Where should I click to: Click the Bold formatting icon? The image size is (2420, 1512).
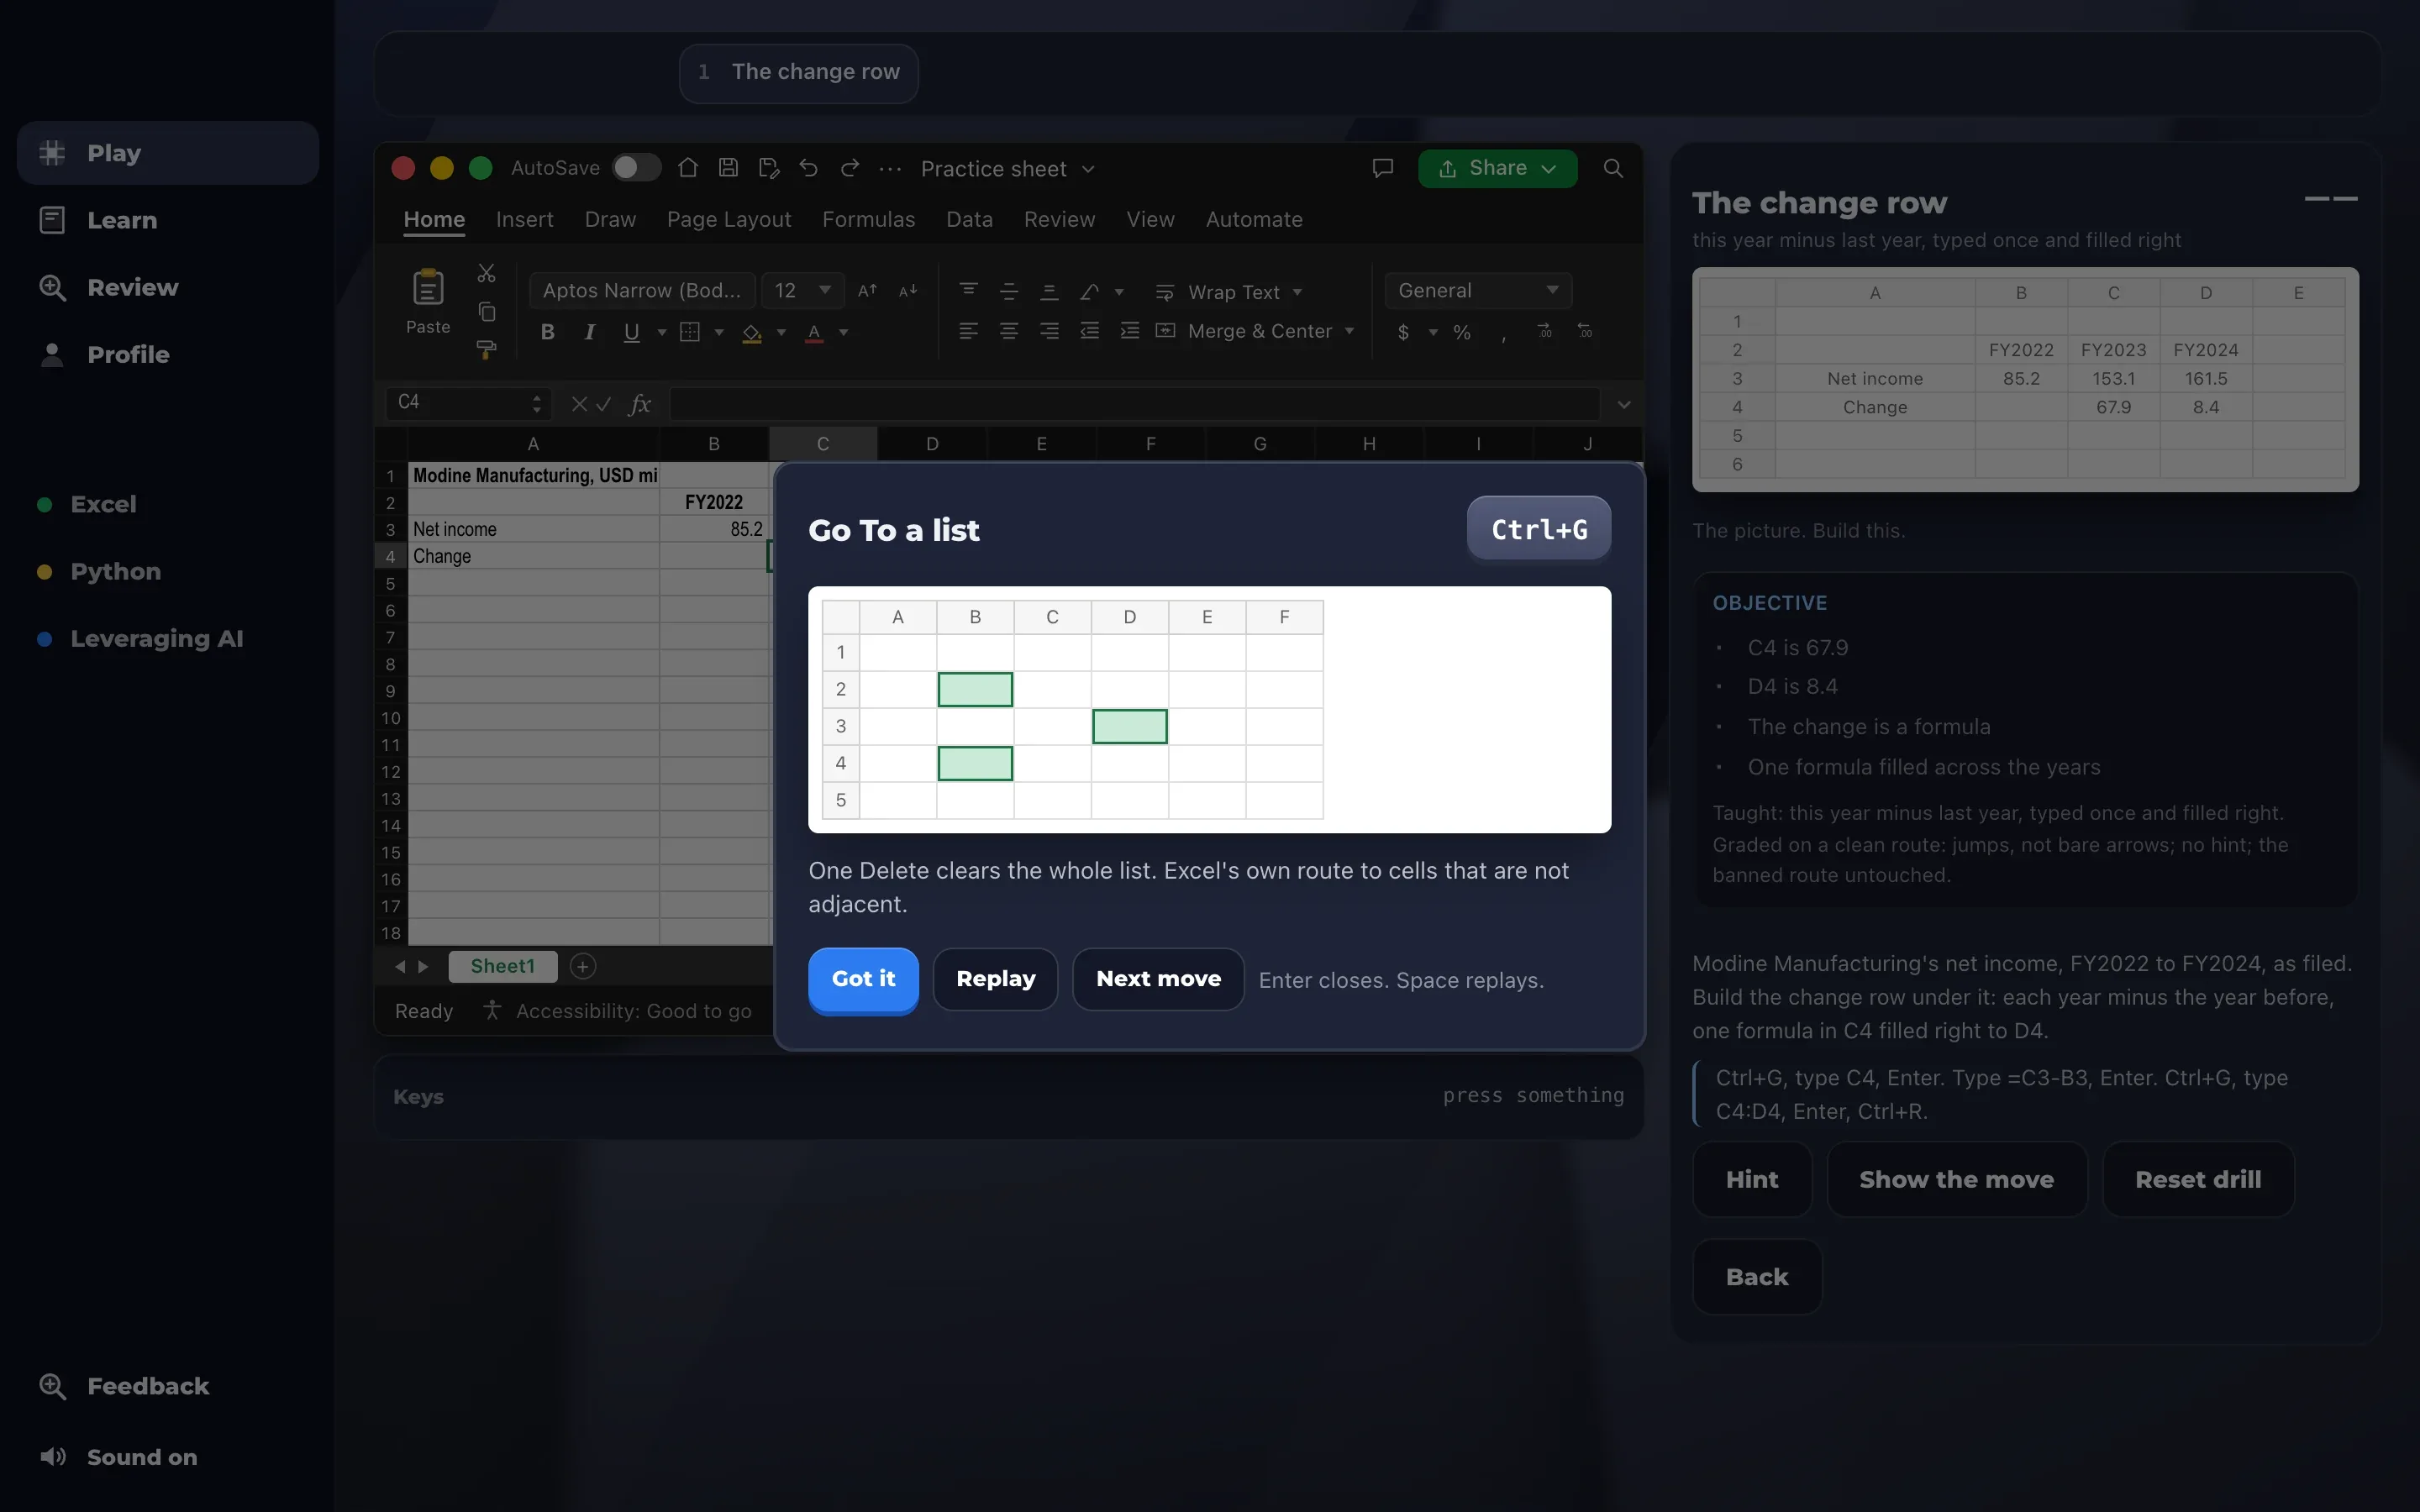548,332
